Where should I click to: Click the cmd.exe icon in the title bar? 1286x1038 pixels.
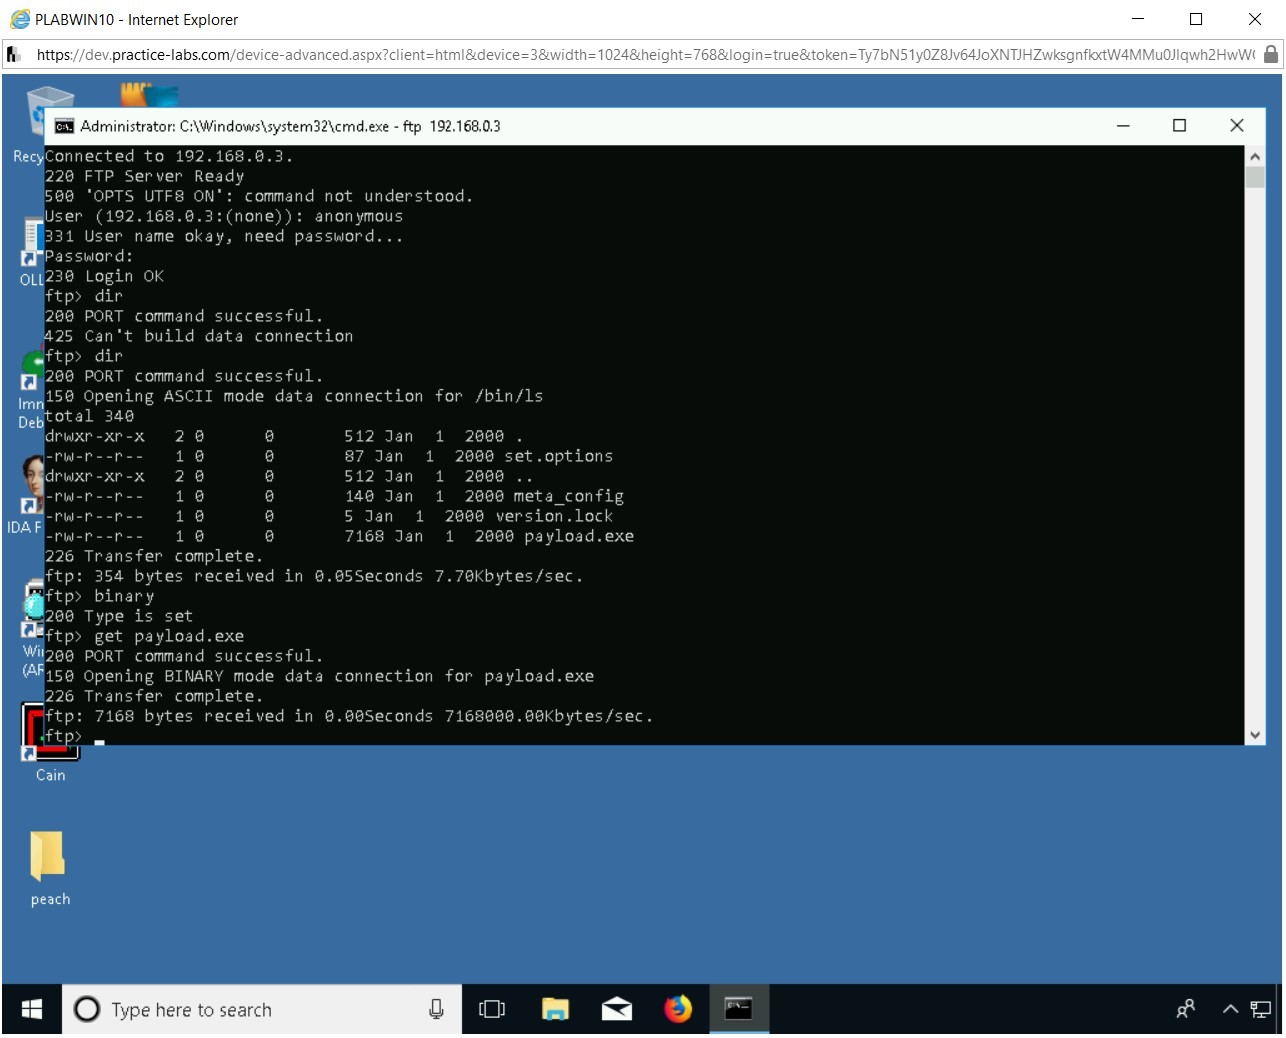point(65,125)
